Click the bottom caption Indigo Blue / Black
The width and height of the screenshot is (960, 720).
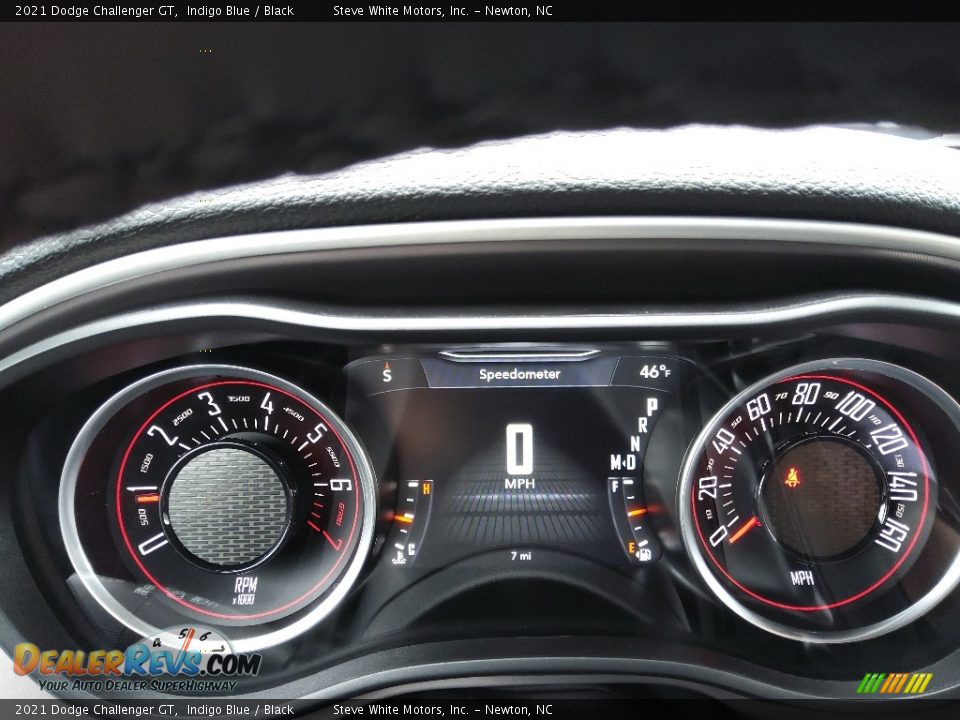pyautogui.click(x=240, y=710)
